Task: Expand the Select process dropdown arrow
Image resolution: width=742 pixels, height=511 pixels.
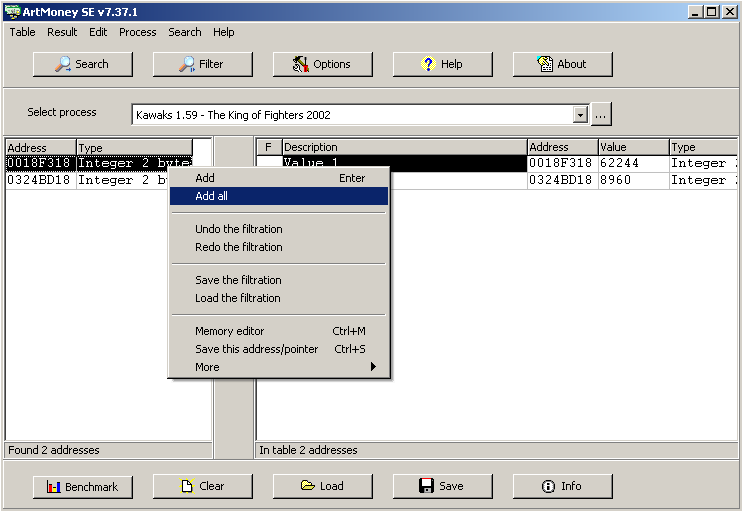Action: (x=580, y=115)
